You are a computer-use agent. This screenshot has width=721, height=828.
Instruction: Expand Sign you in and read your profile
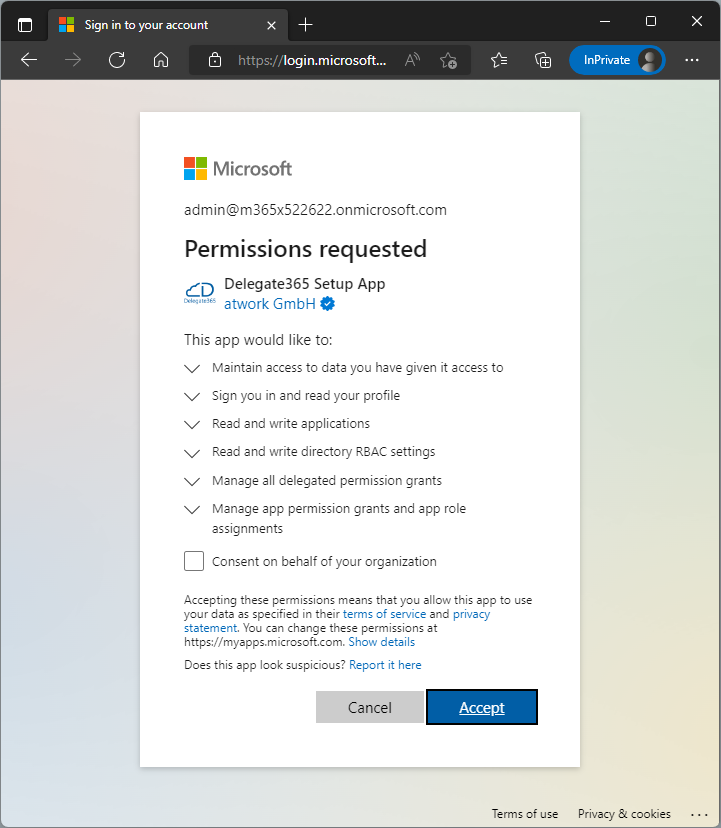click(193, 396)
